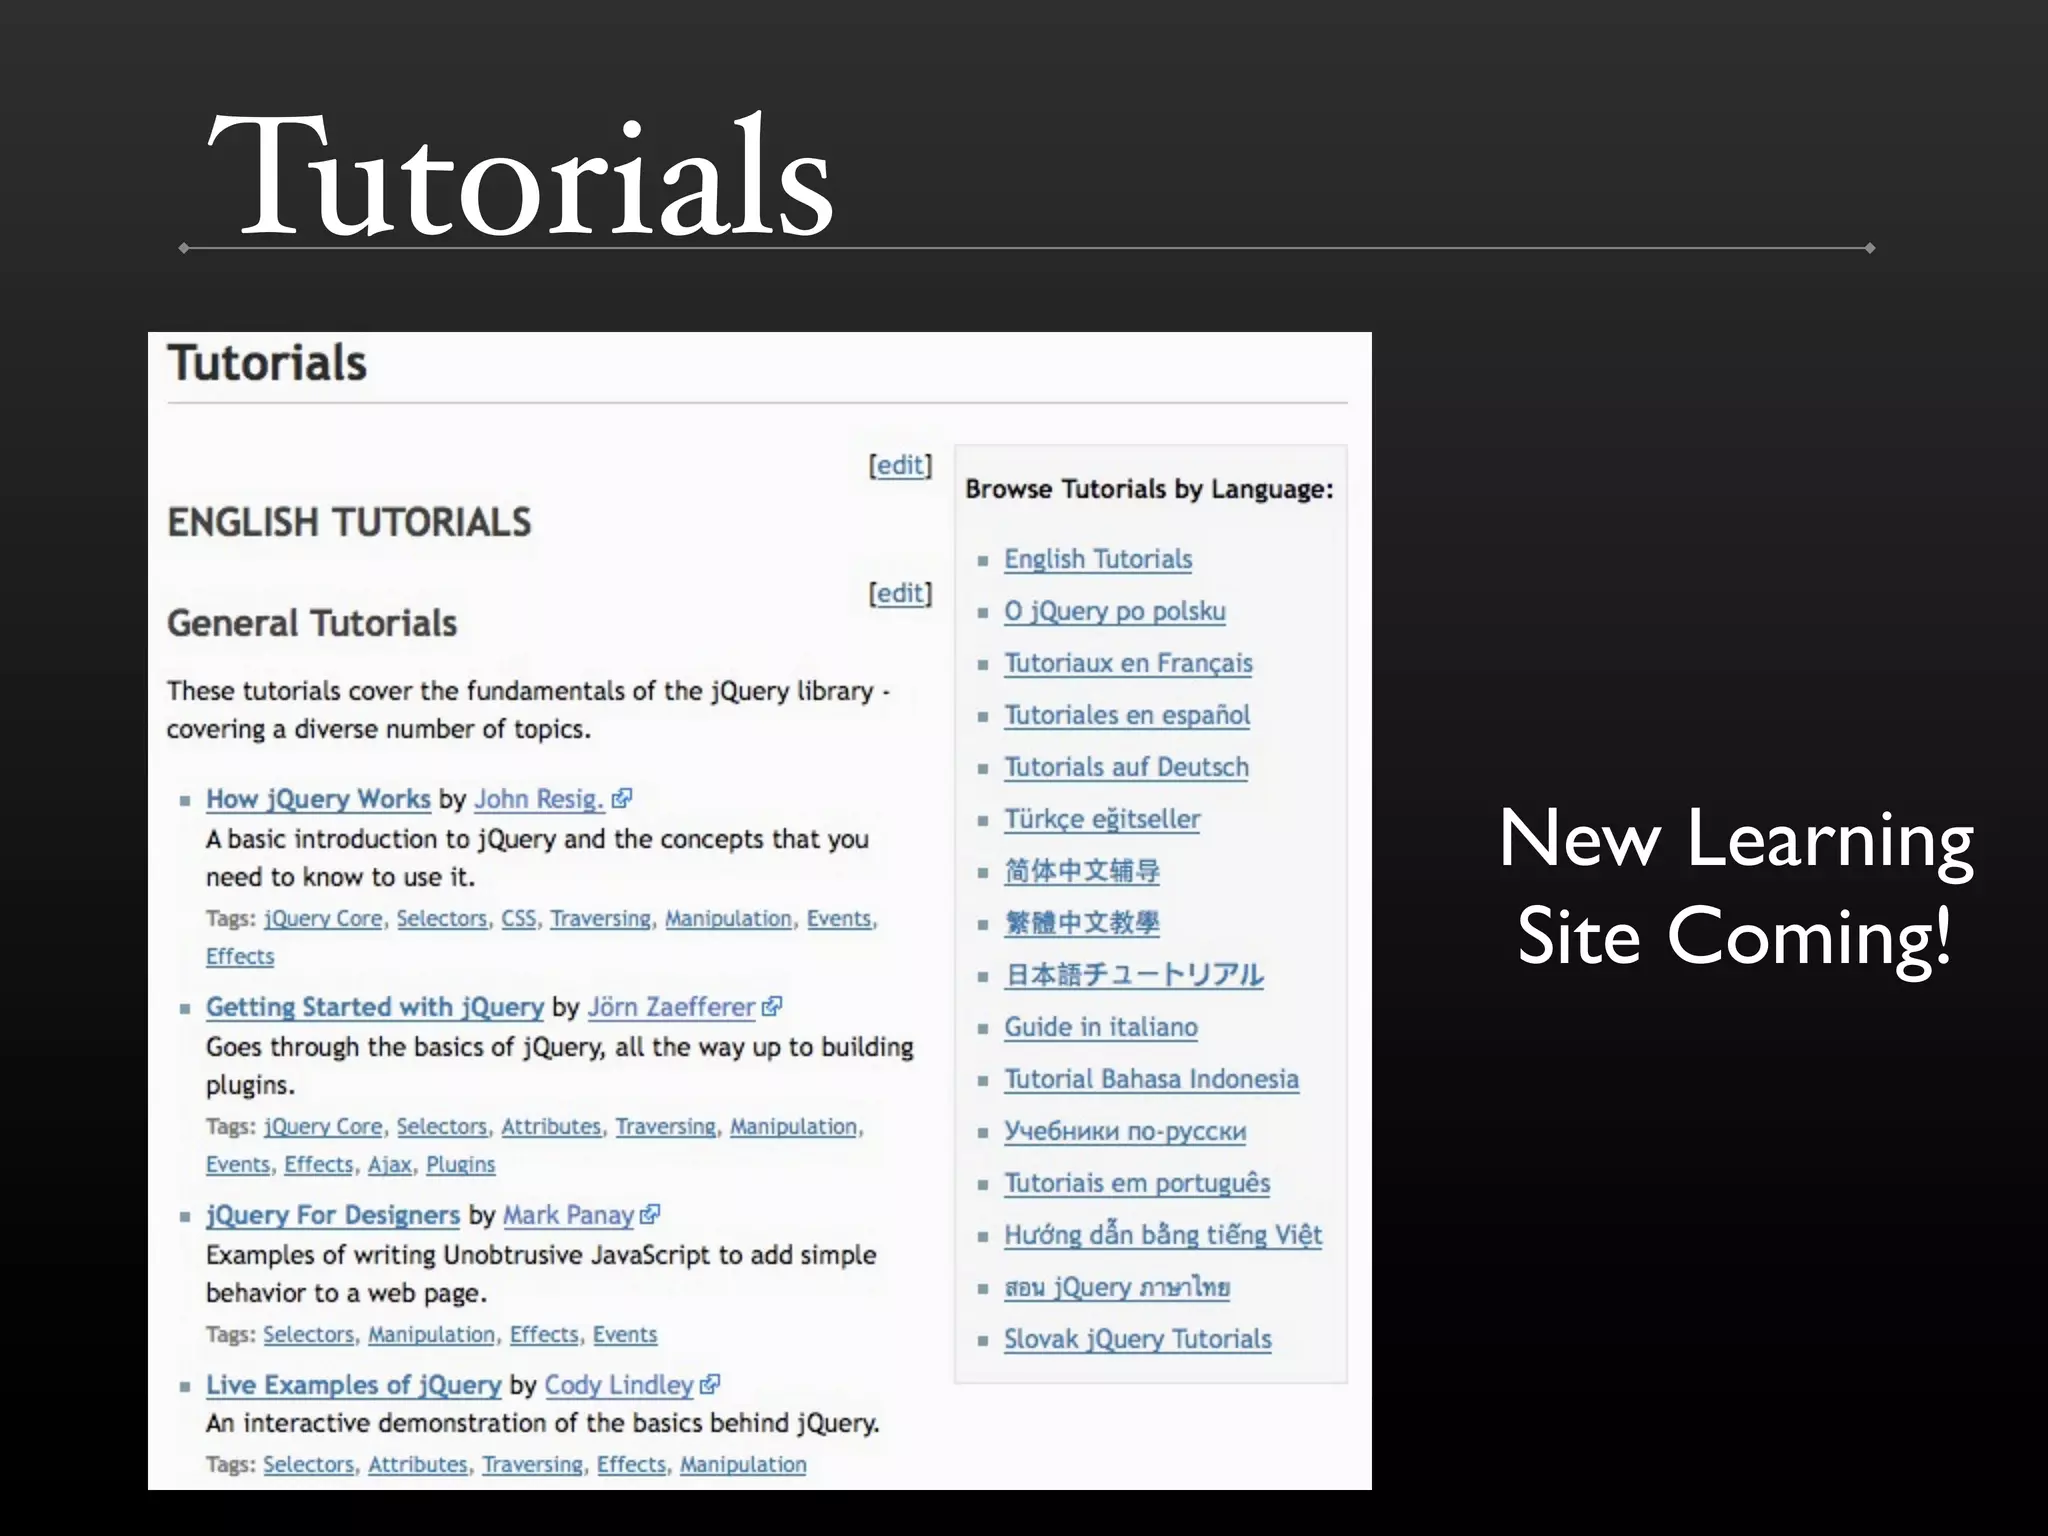The height and width of the screenshot is (1536, 2048).
Task: Select Slovak jQuery Tutorials link
Action: tap(1138, 1339)
